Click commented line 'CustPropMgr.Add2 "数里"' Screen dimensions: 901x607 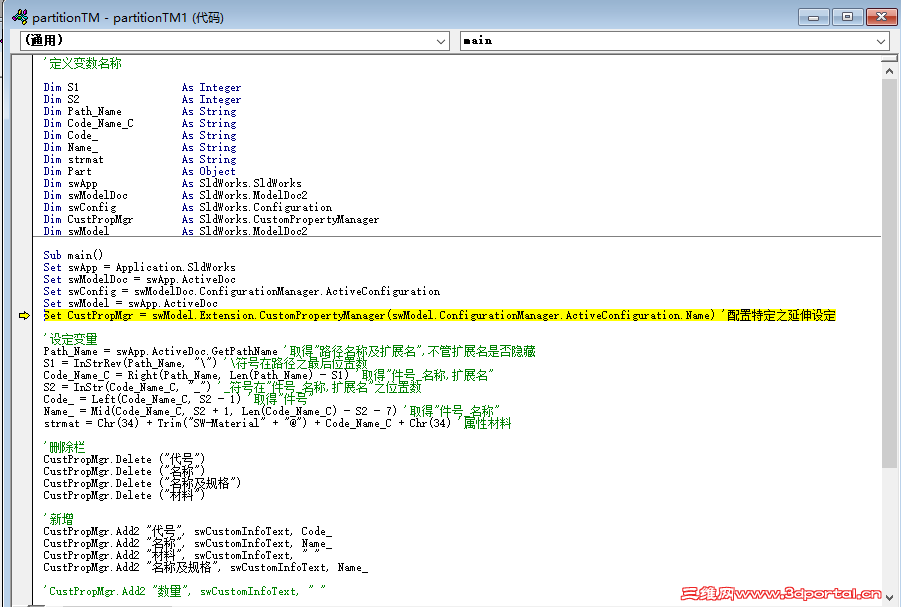click(184, 591)
